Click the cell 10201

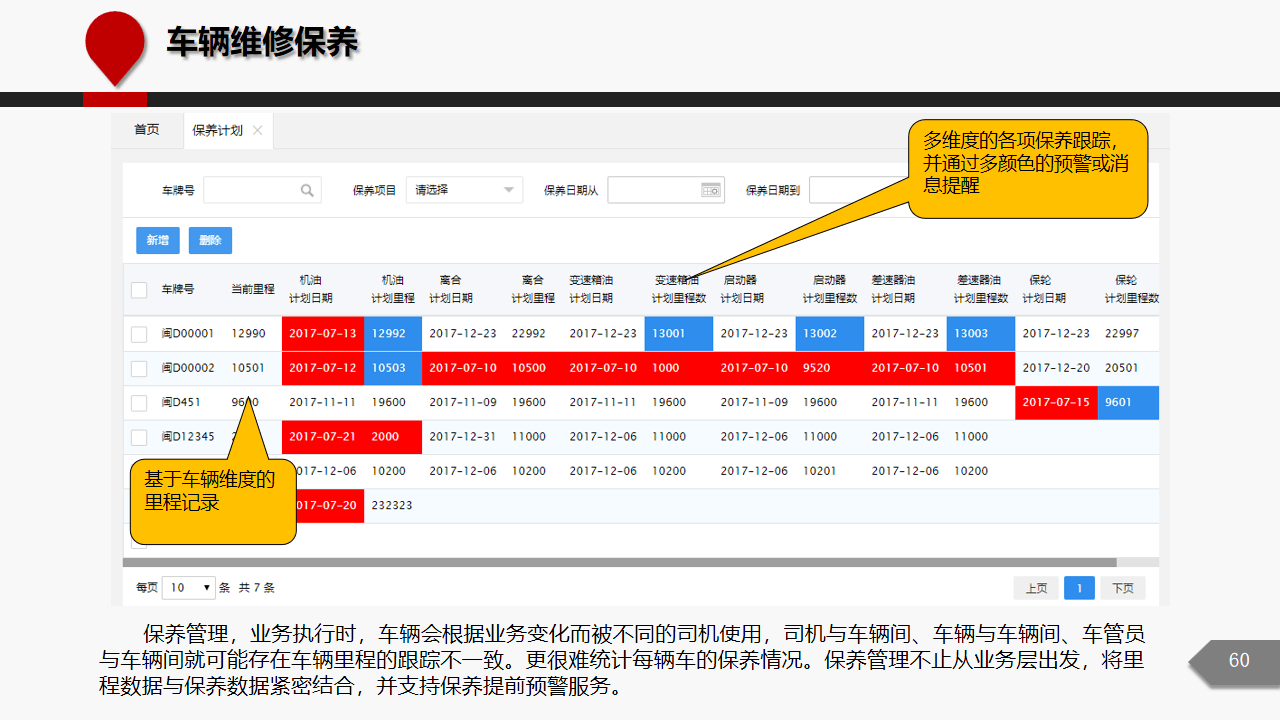click(820, 471)
